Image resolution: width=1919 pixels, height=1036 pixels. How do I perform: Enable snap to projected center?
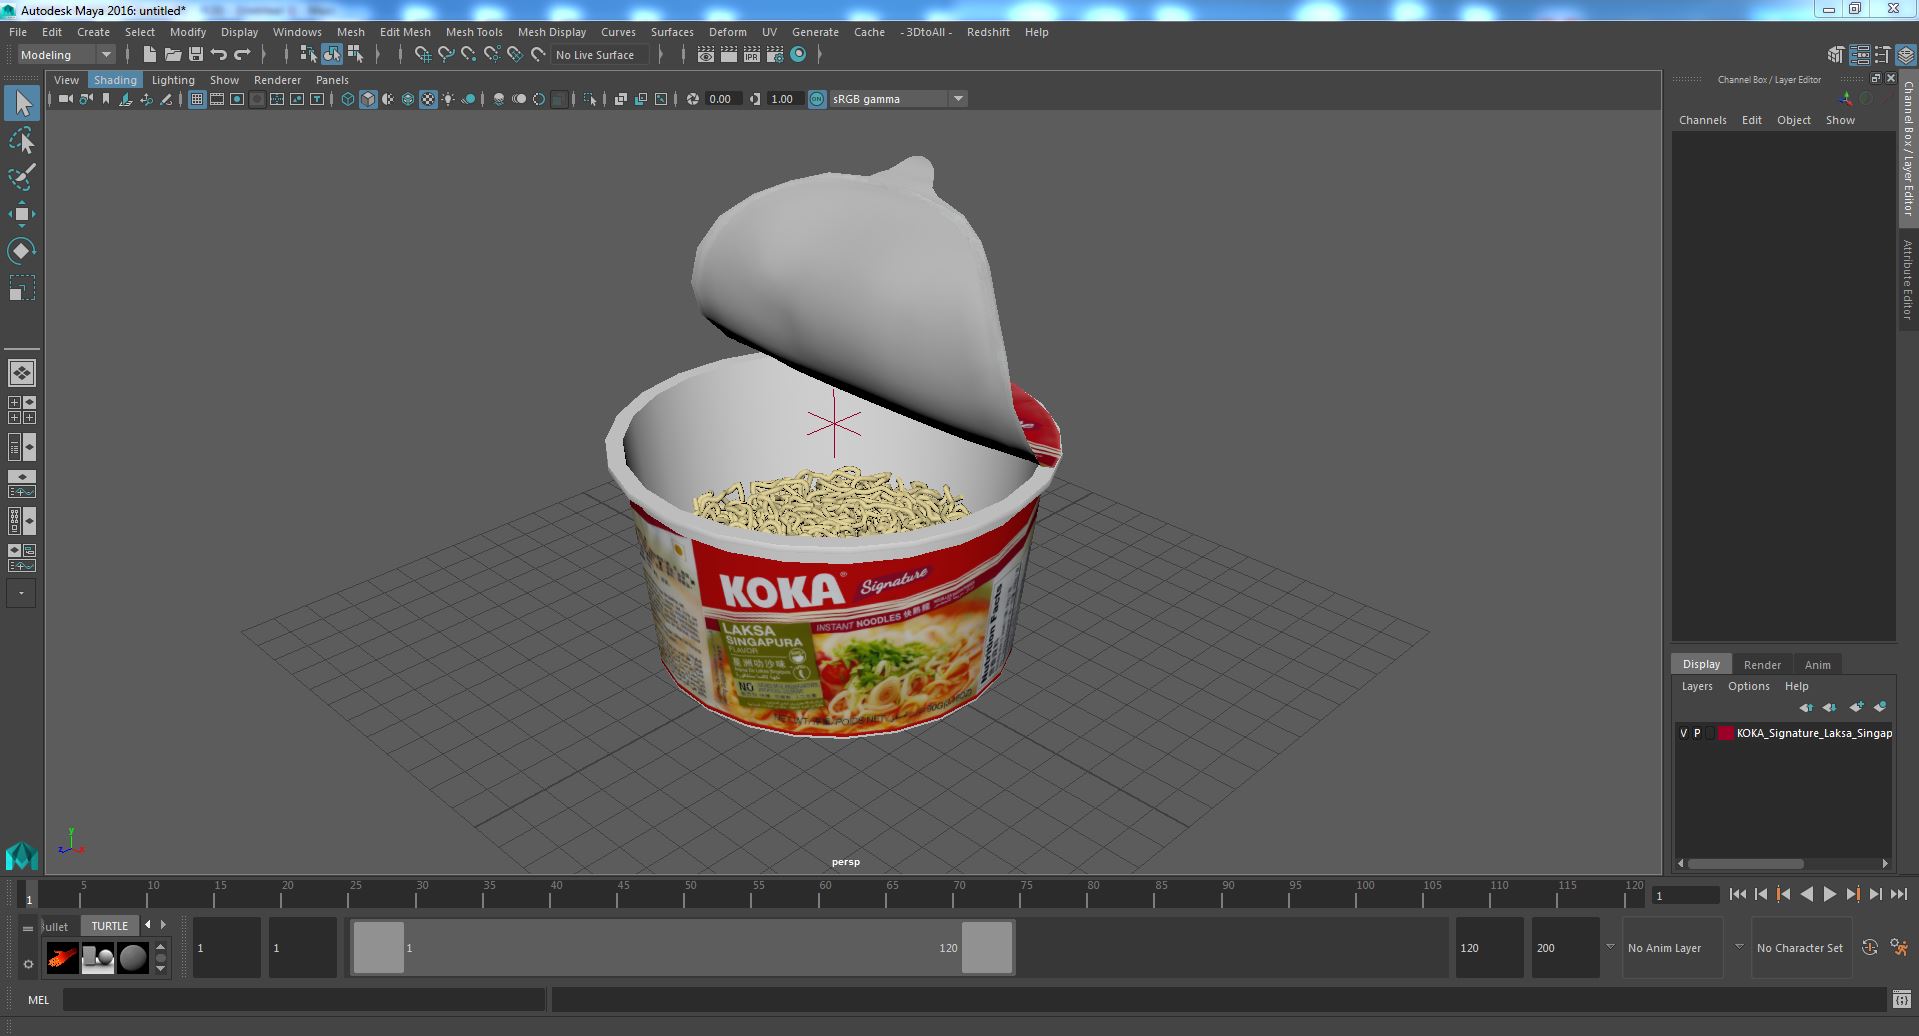[492, 54]
